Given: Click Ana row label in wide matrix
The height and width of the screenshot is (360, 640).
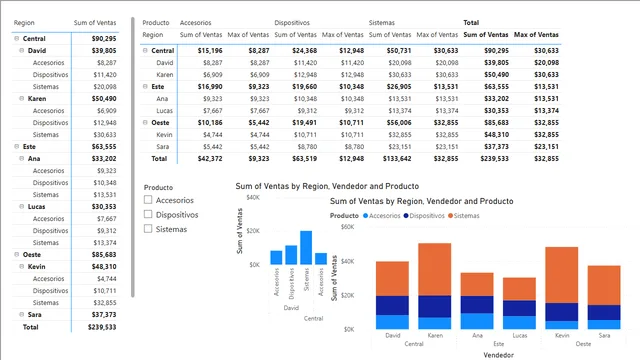Looking at the screenshot, I should pyautogui.click(x=162, y=98).
